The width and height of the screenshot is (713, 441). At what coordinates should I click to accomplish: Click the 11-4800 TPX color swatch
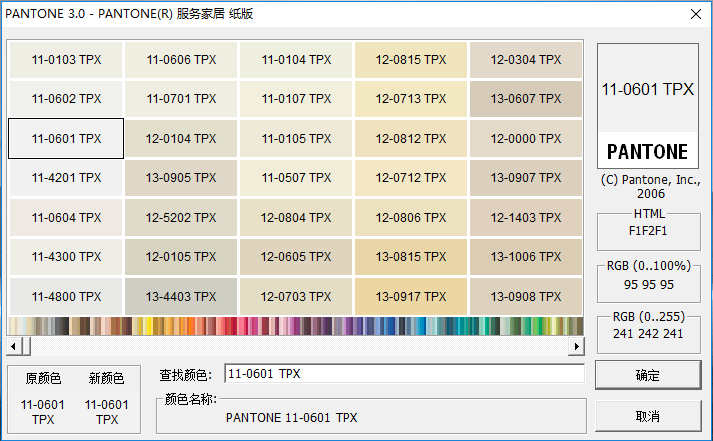[x=66, y=296]
